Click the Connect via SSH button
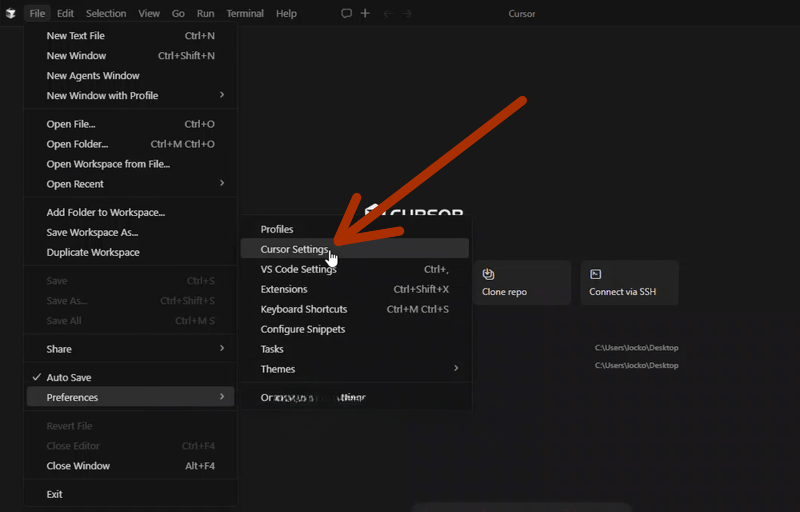The height and width of the screenshot is (512, 800). [x=629, y=283]
